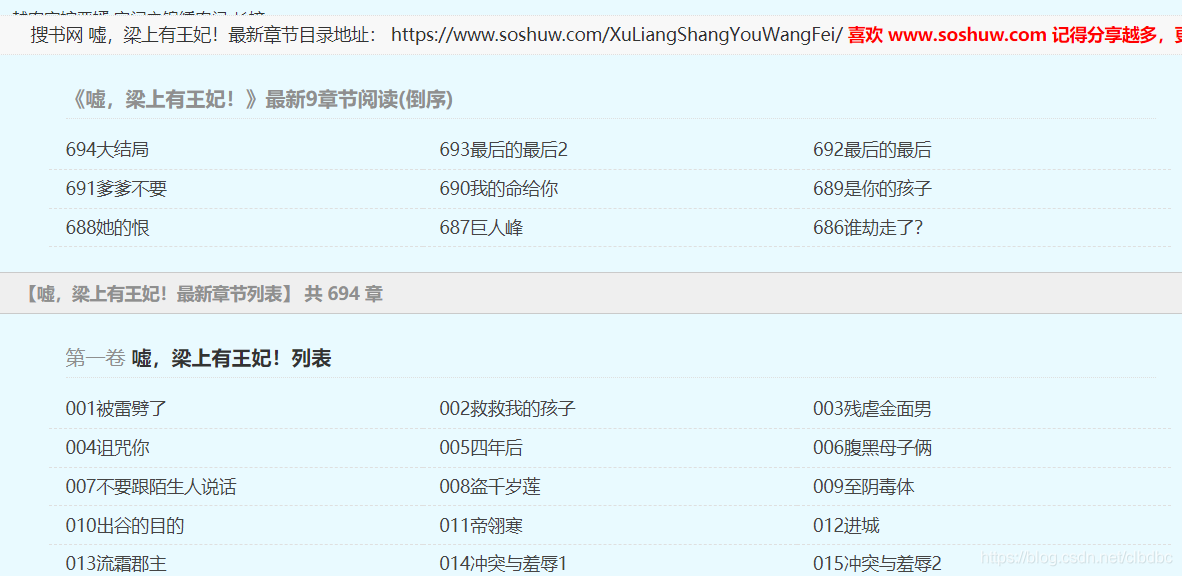This screenshot has width=1182, height=576.
Task: Click chapter 692最后的最后 link
Action: click(871, 150)
